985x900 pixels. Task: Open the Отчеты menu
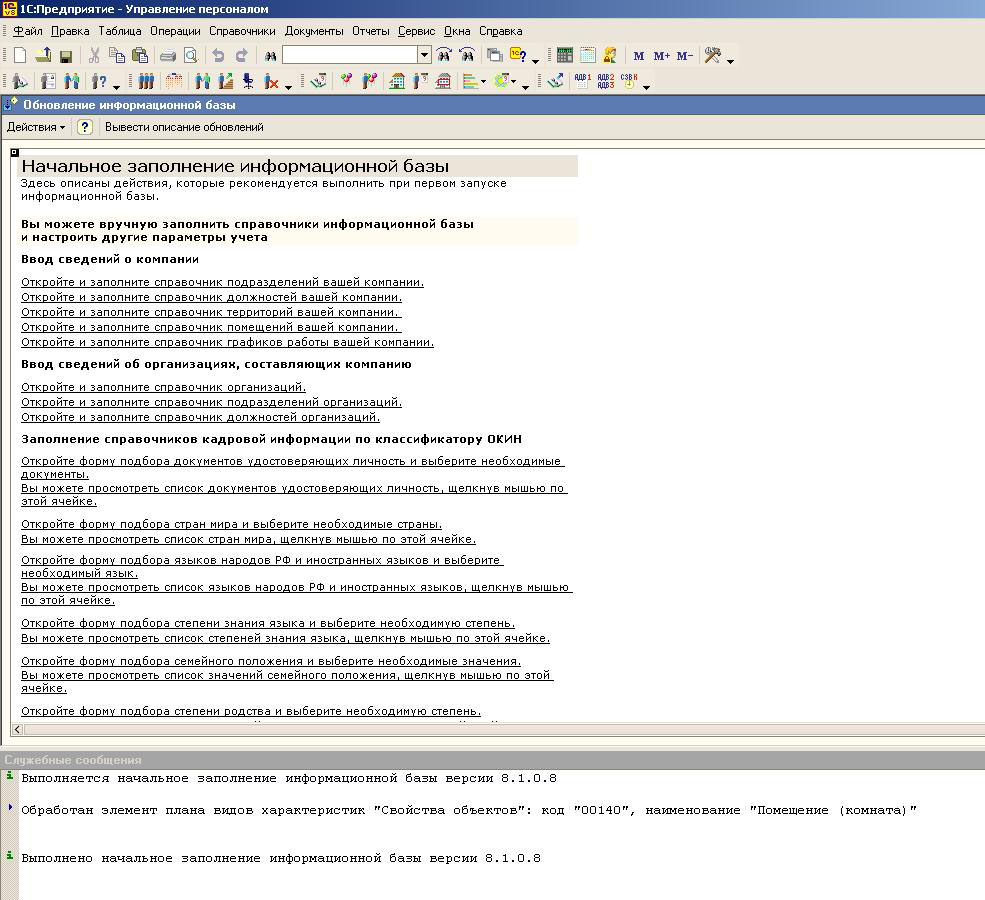coord(370,31)
